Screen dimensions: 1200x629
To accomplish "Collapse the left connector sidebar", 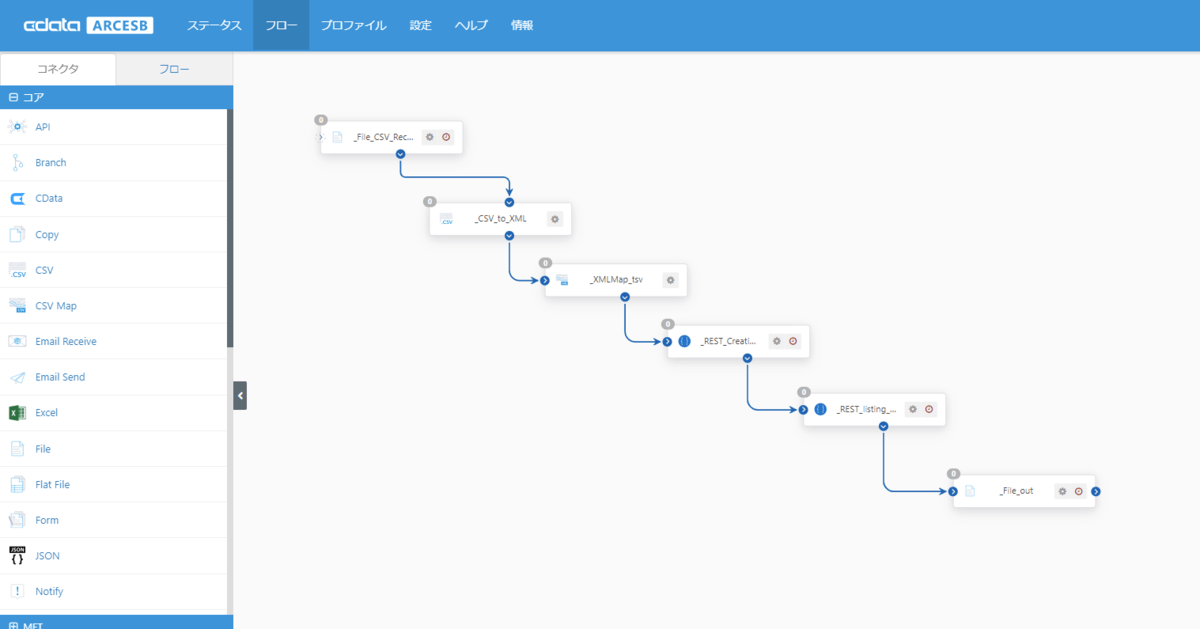I will (x=240, y=396).
